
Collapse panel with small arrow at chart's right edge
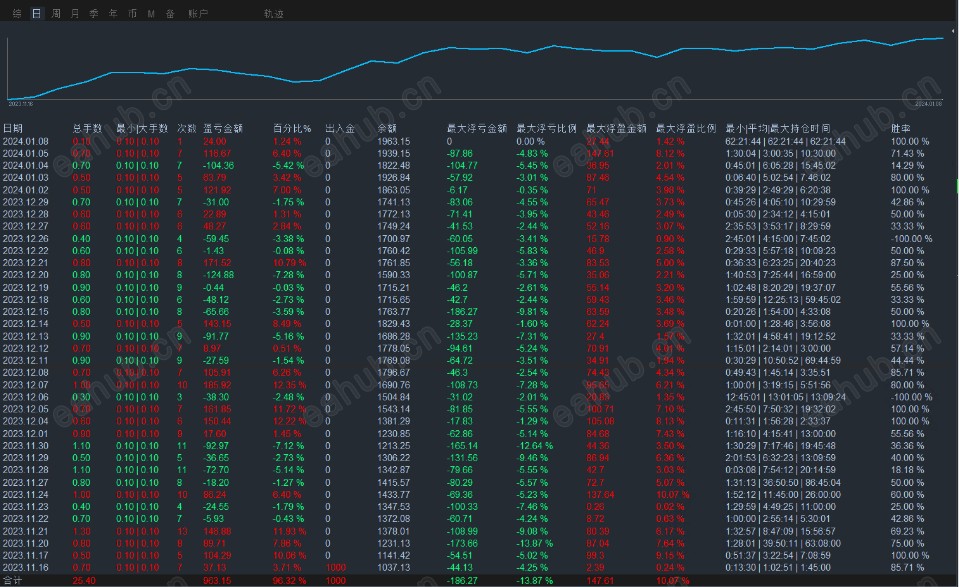[x=953, y=30]
